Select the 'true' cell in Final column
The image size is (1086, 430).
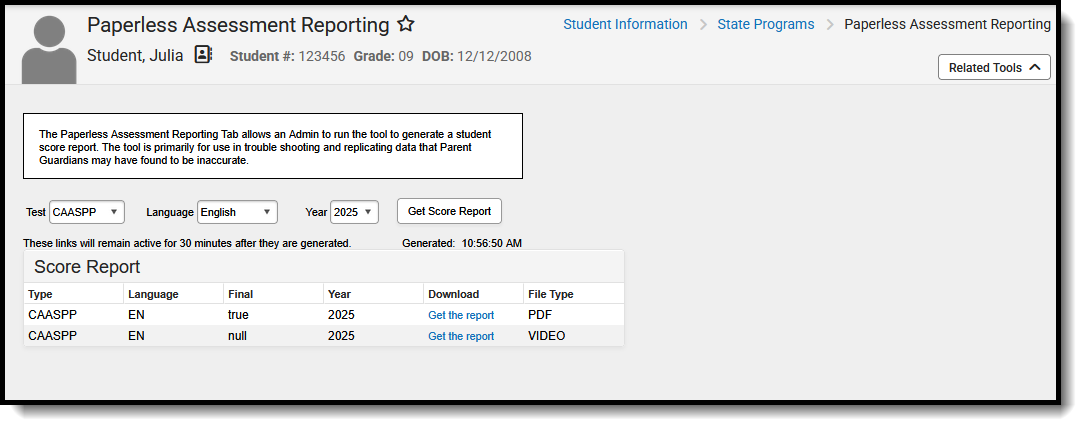coord(238,315)
